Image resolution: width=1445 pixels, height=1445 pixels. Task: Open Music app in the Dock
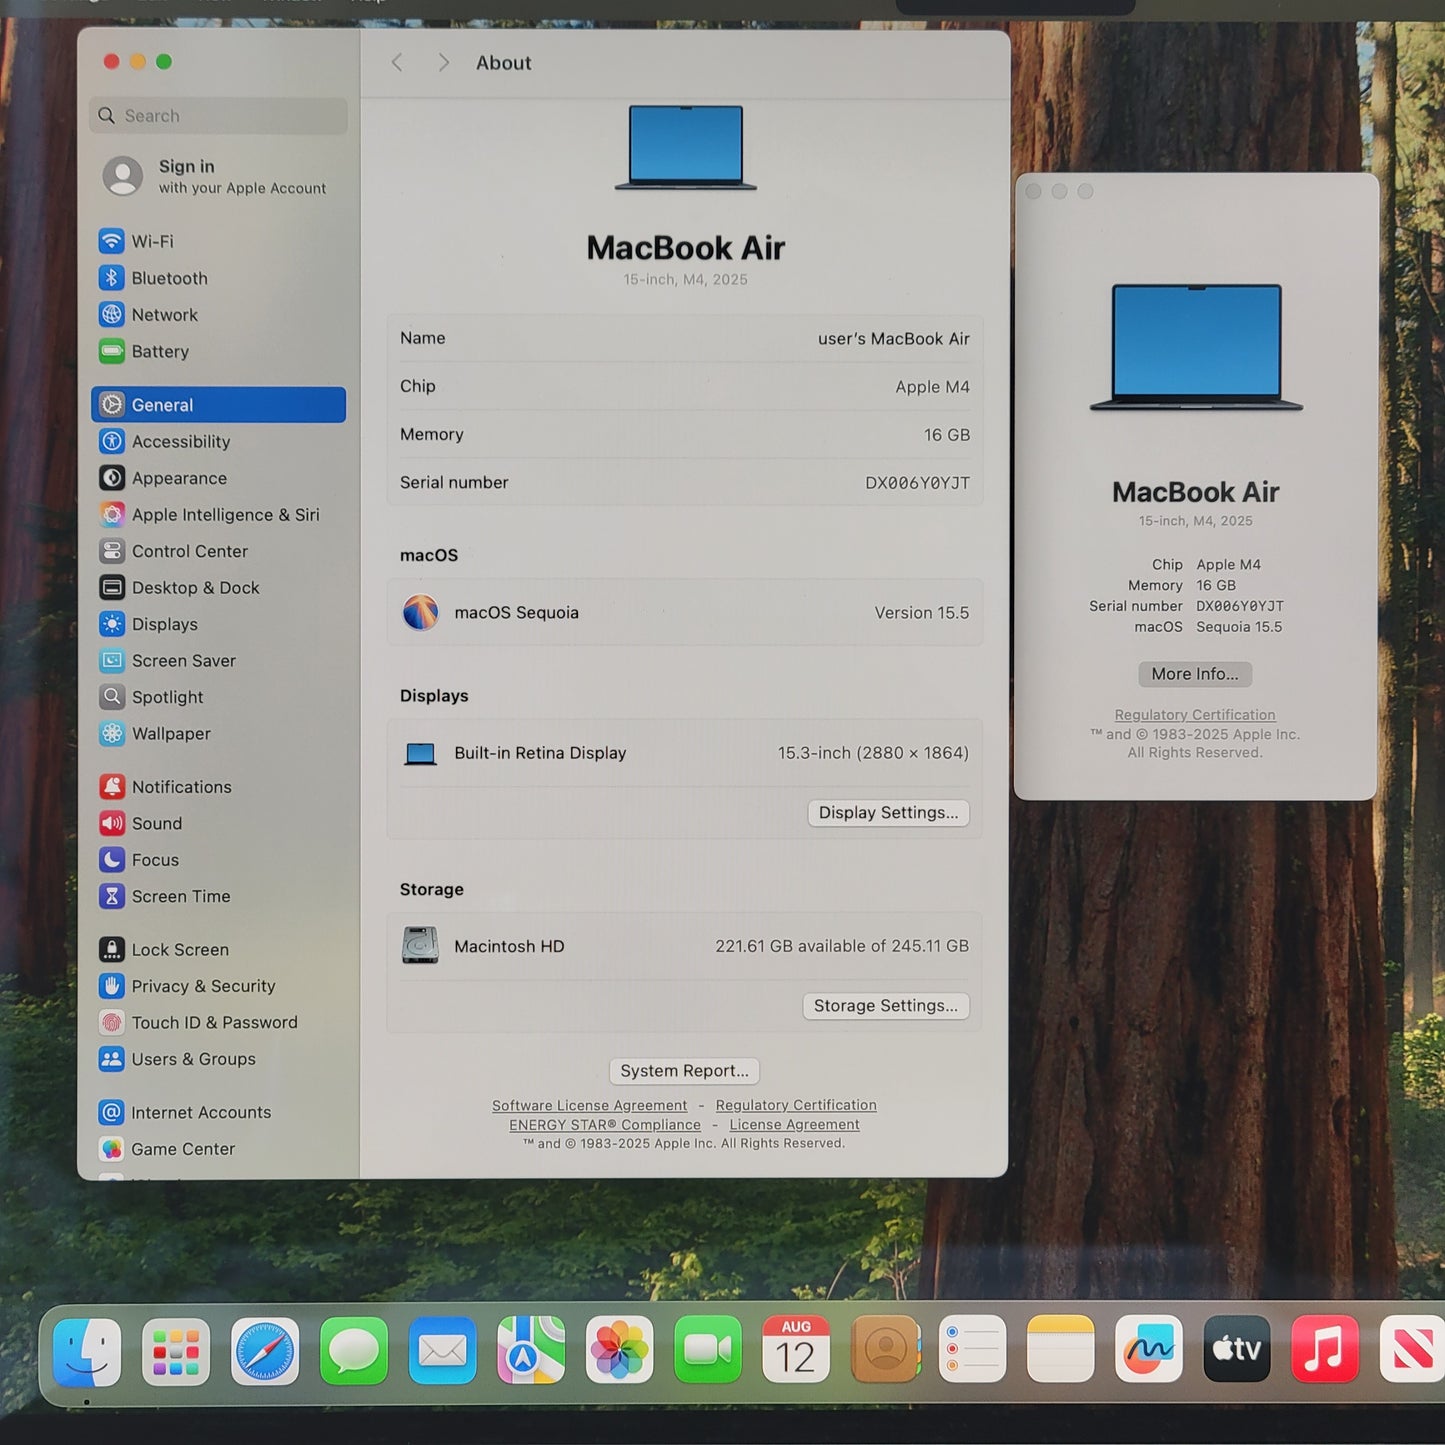pos(1325,1350)
